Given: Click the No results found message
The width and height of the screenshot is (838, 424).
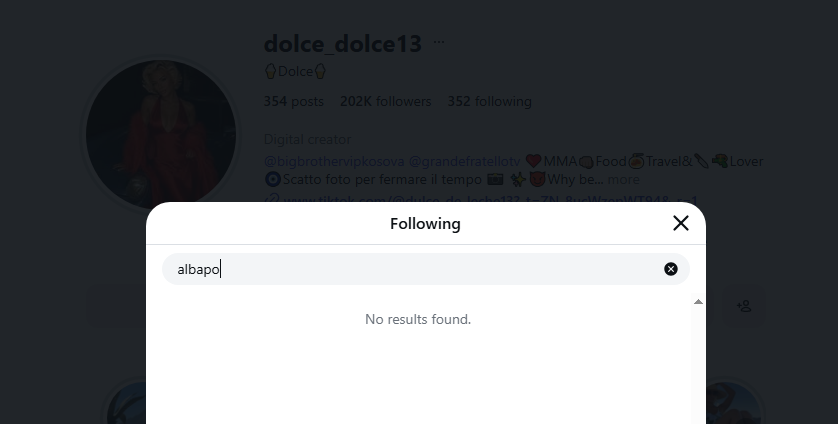Looking at the screenshot, I should click(418, 319).
